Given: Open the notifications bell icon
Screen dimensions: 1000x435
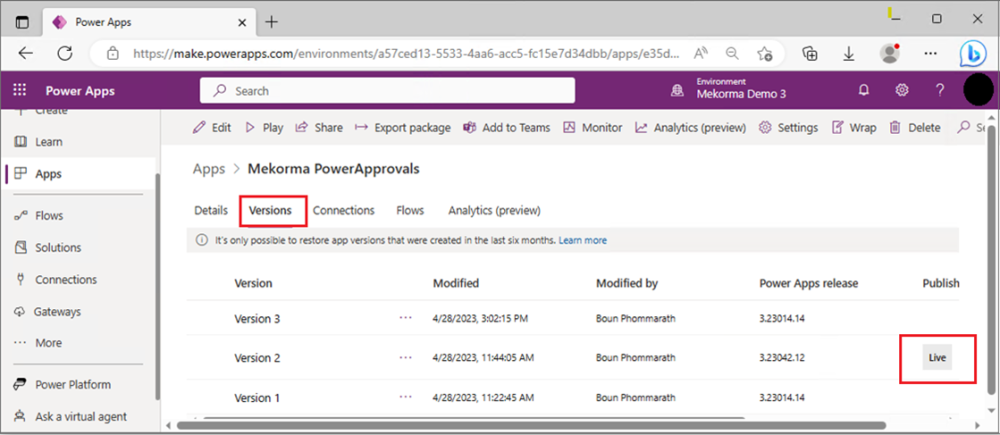Looking at the screenshot, I should click(864, 91).
